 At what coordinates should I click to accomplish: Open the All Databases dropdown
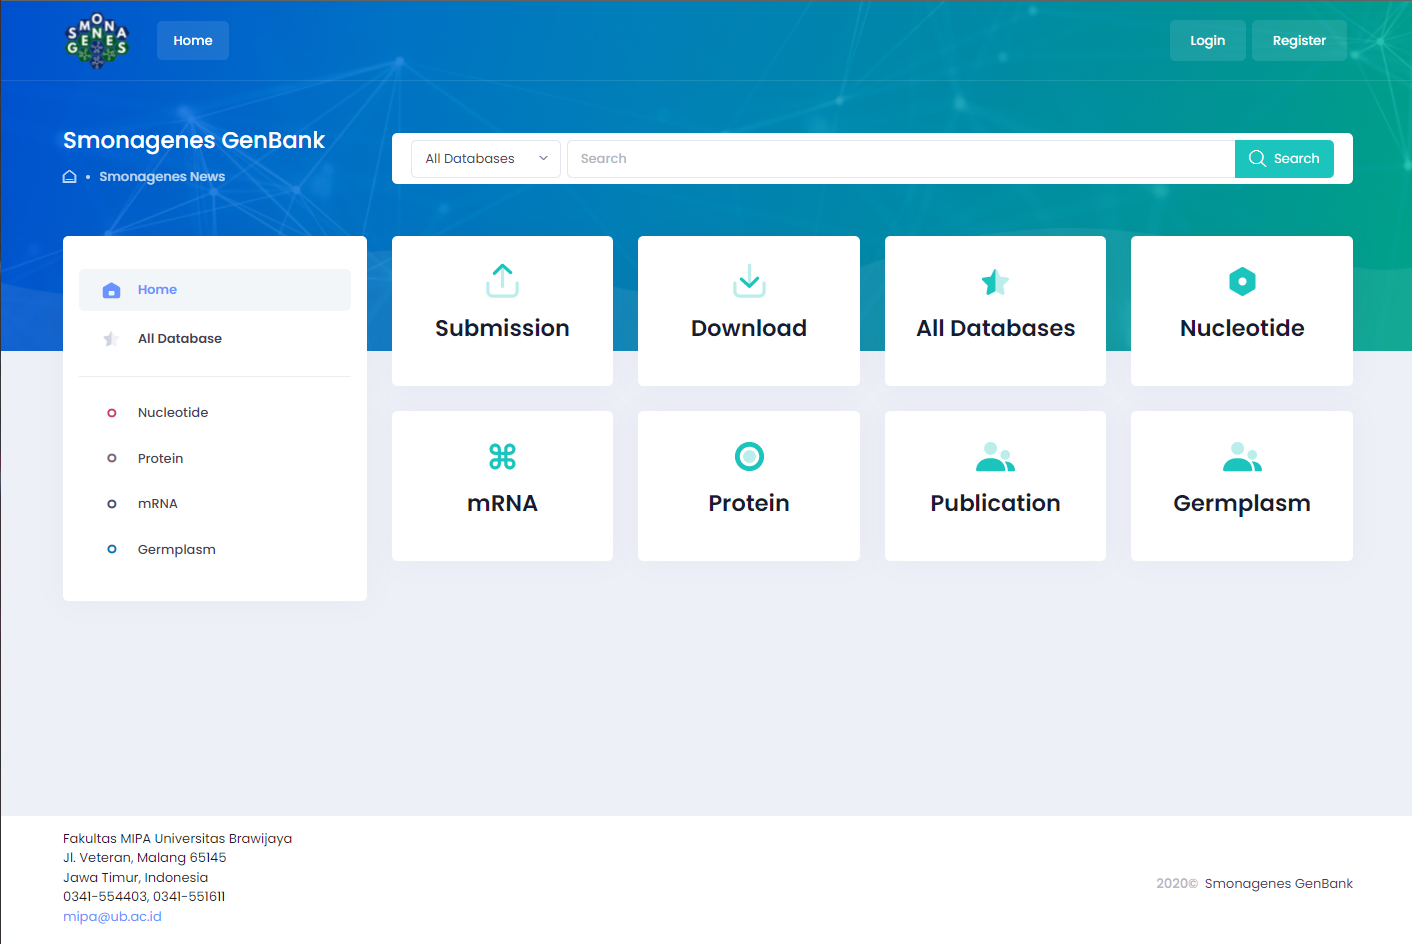(x=486, y=159)
